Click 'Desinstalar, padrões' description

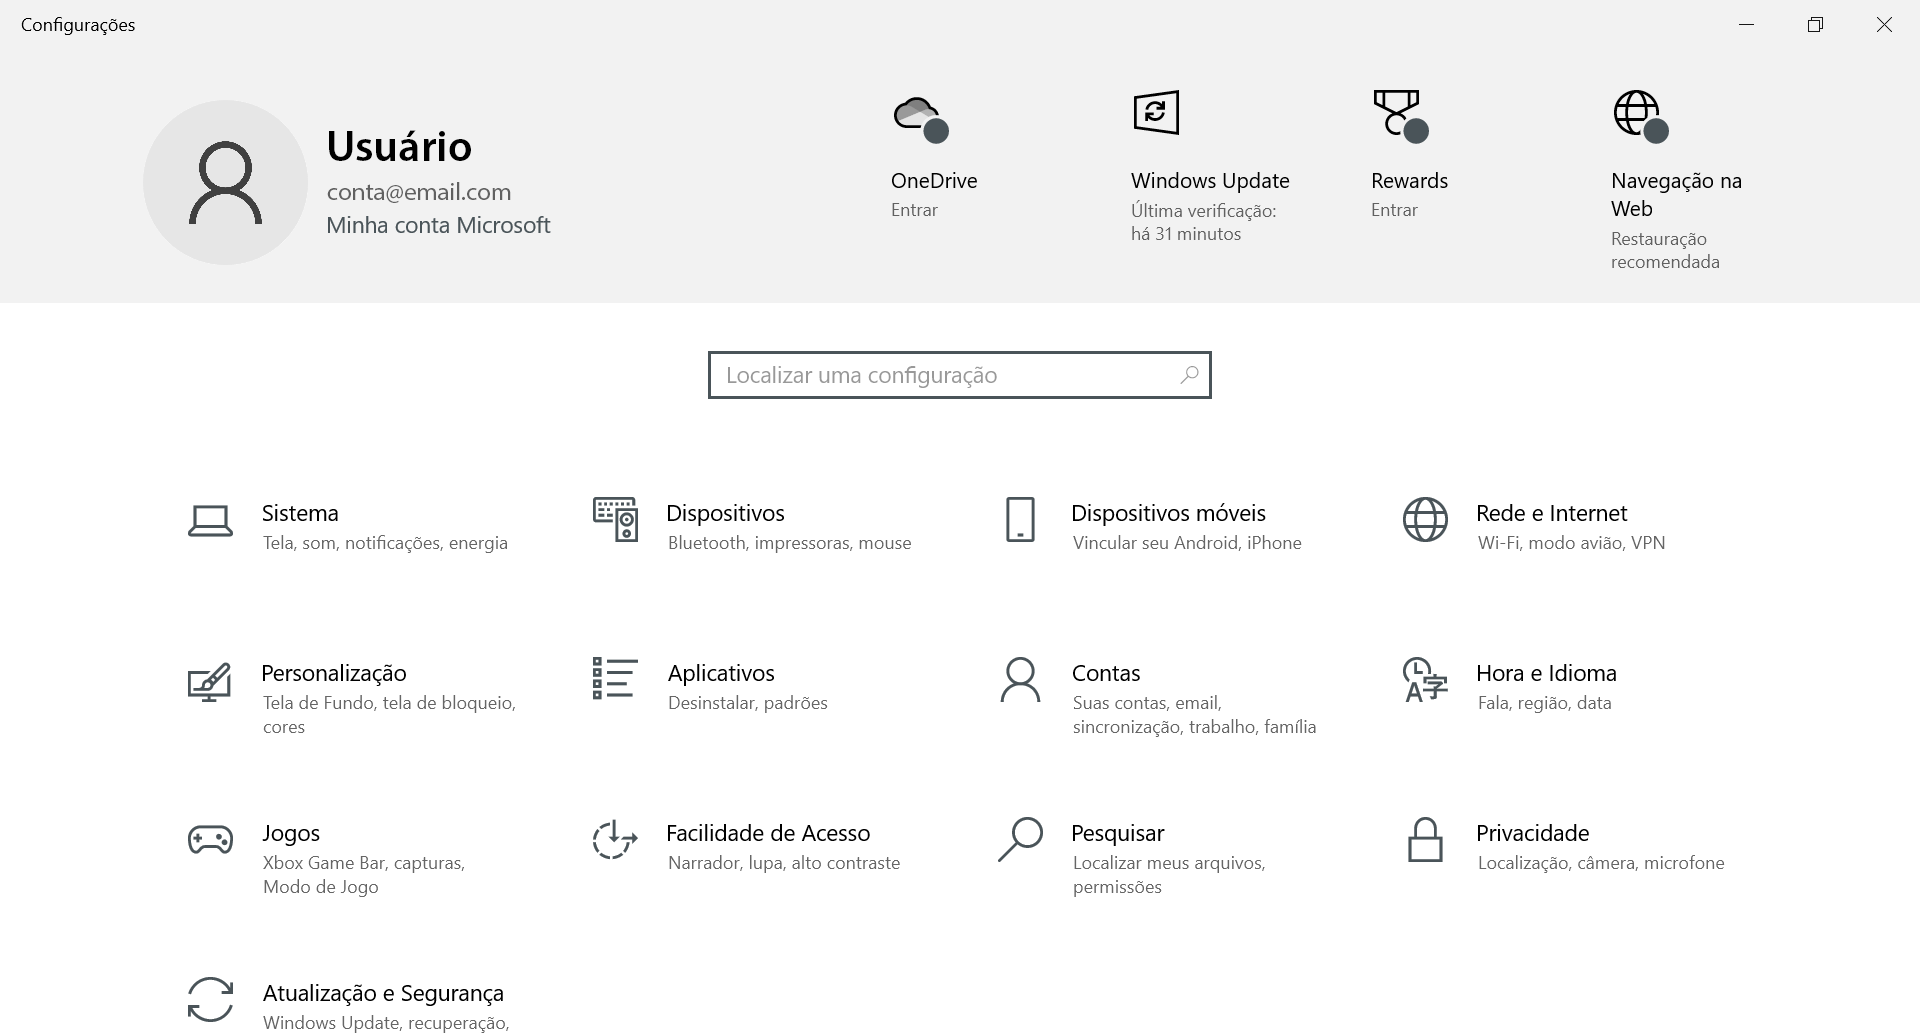[747, 703]
